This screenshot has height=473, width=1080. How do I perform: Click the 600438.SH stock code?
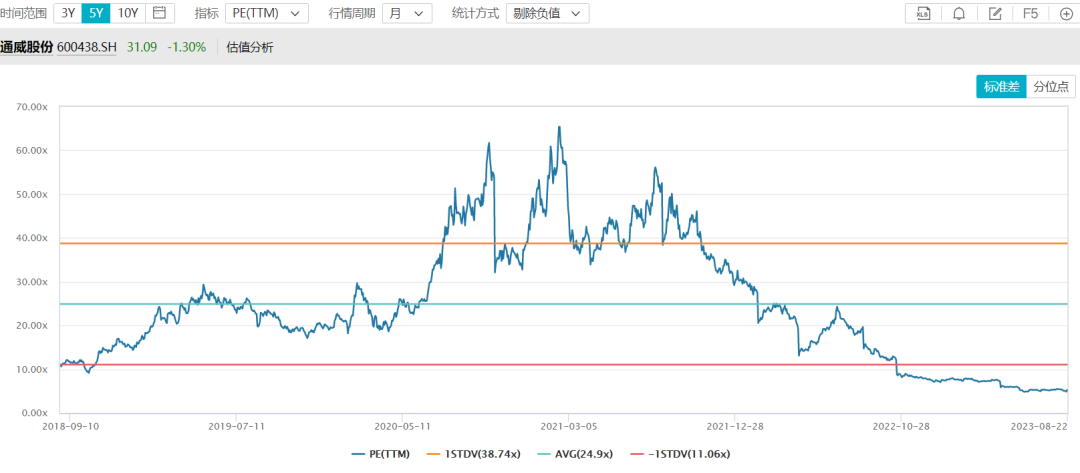(x=87, y=48)
